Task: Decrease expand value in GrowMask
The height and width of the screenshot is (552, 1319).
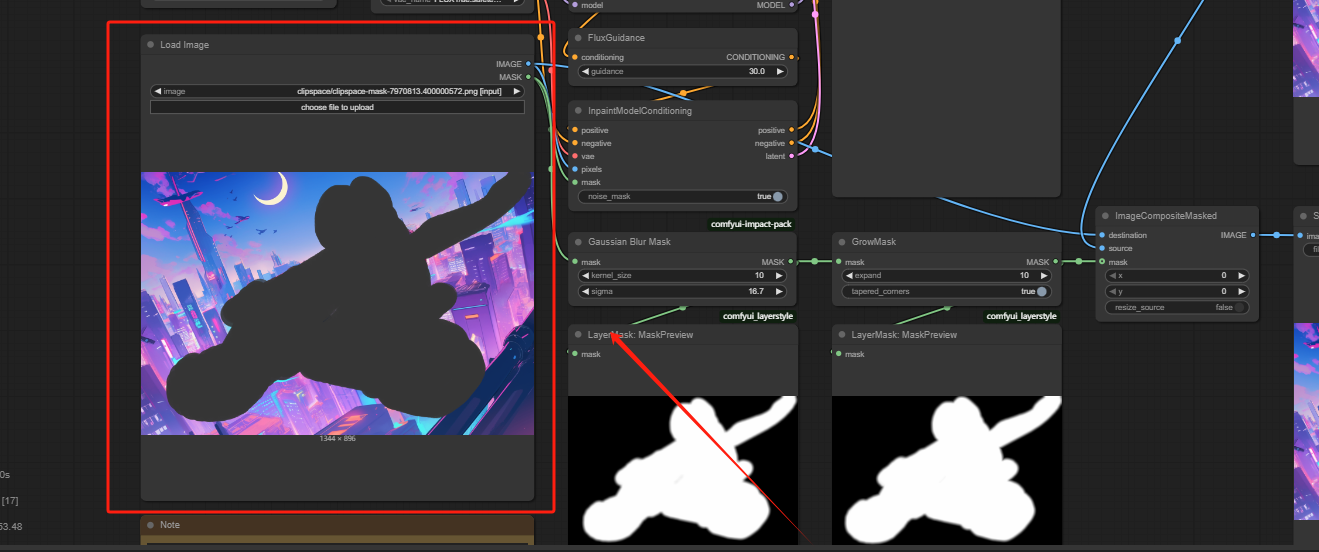Action: pos(849,275)
